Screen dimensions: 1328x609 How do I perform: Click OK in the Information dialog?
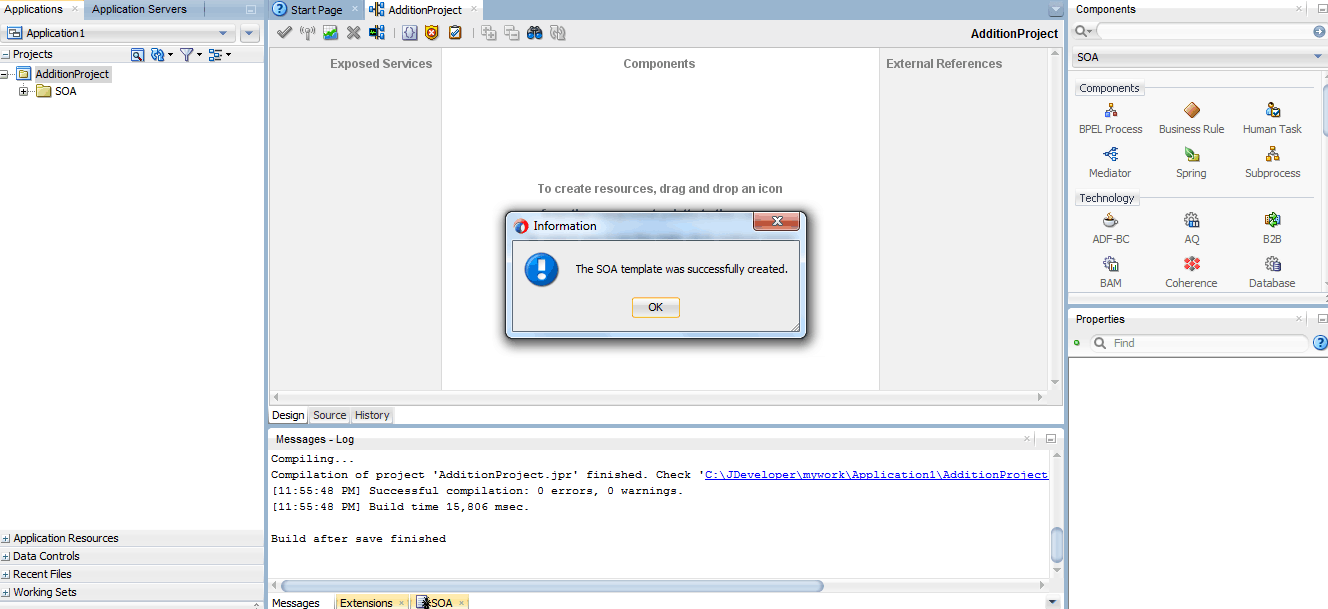[655, 307]
